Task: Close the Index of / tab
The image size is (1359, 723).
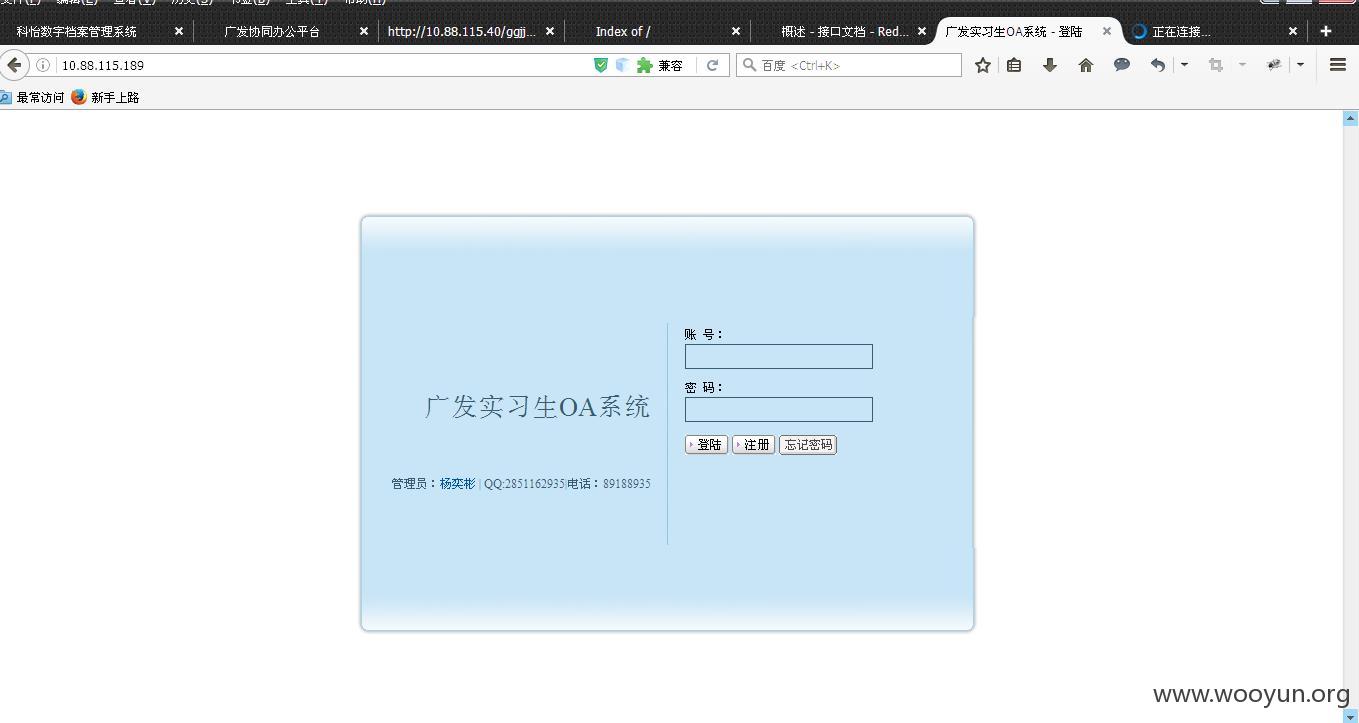Action: 736,31
